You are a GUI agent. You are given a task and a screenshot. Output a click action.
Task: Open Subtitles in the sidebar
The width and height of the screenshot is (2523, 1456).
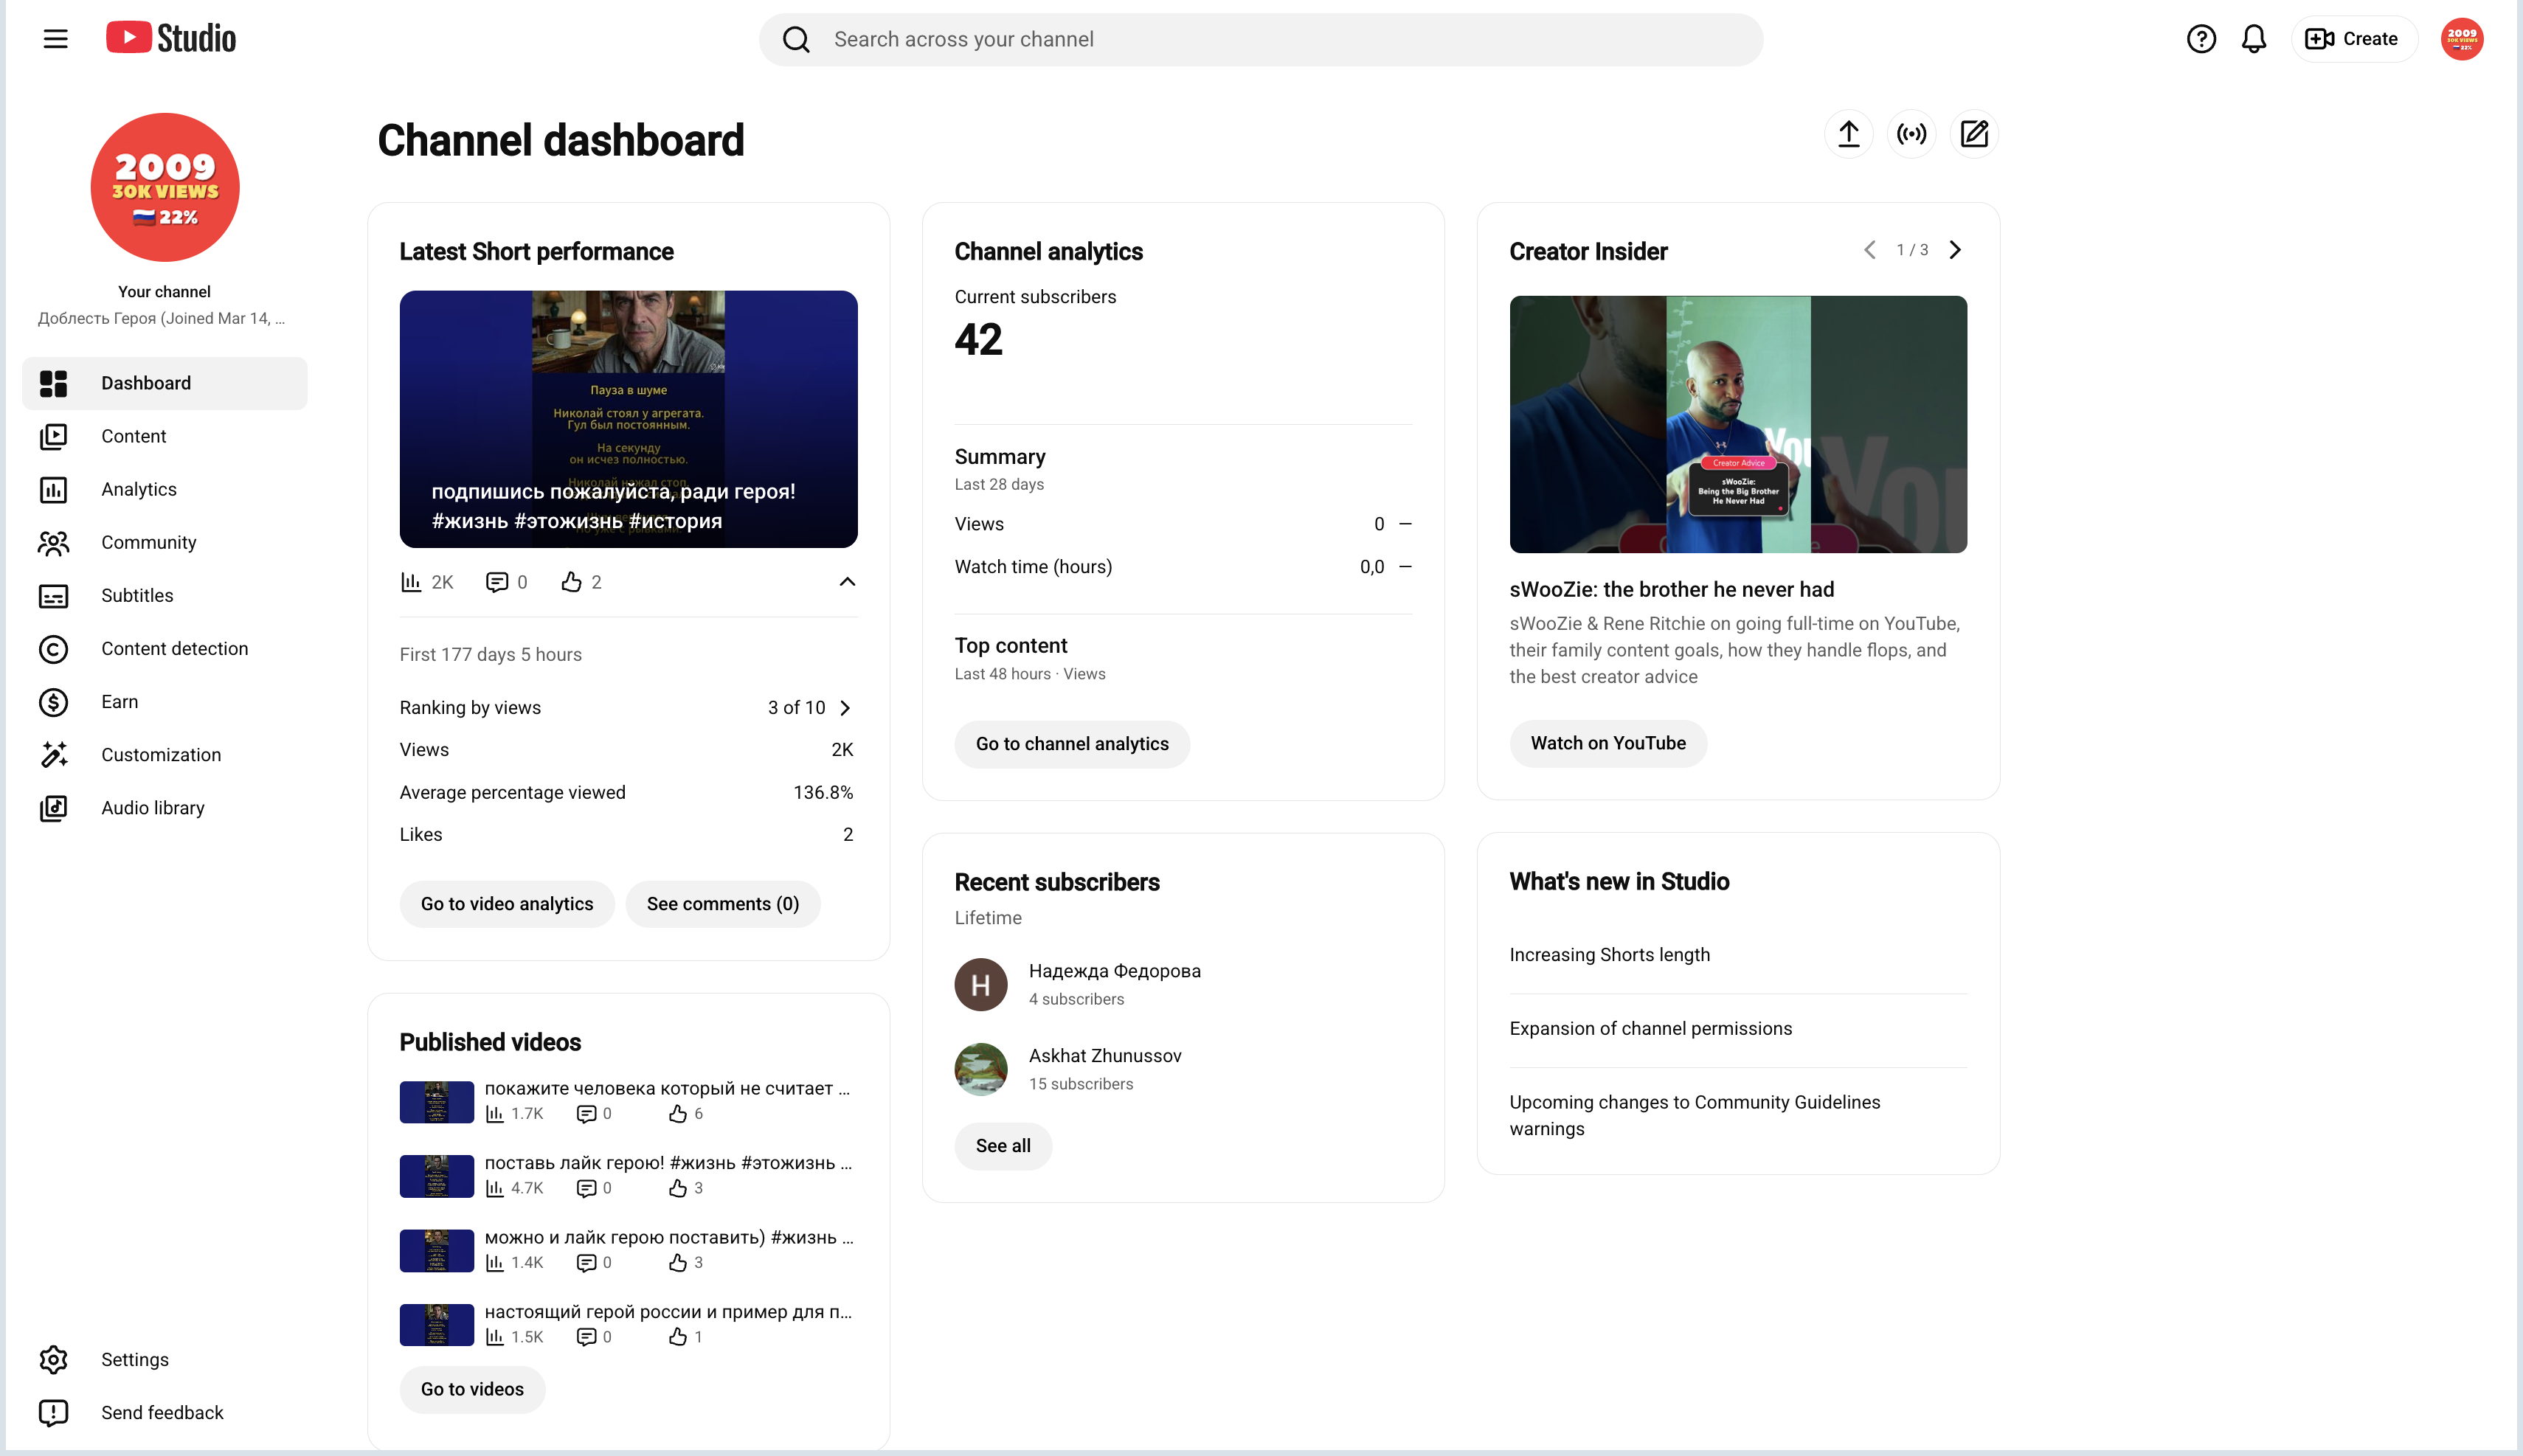(x=165, y=595)
